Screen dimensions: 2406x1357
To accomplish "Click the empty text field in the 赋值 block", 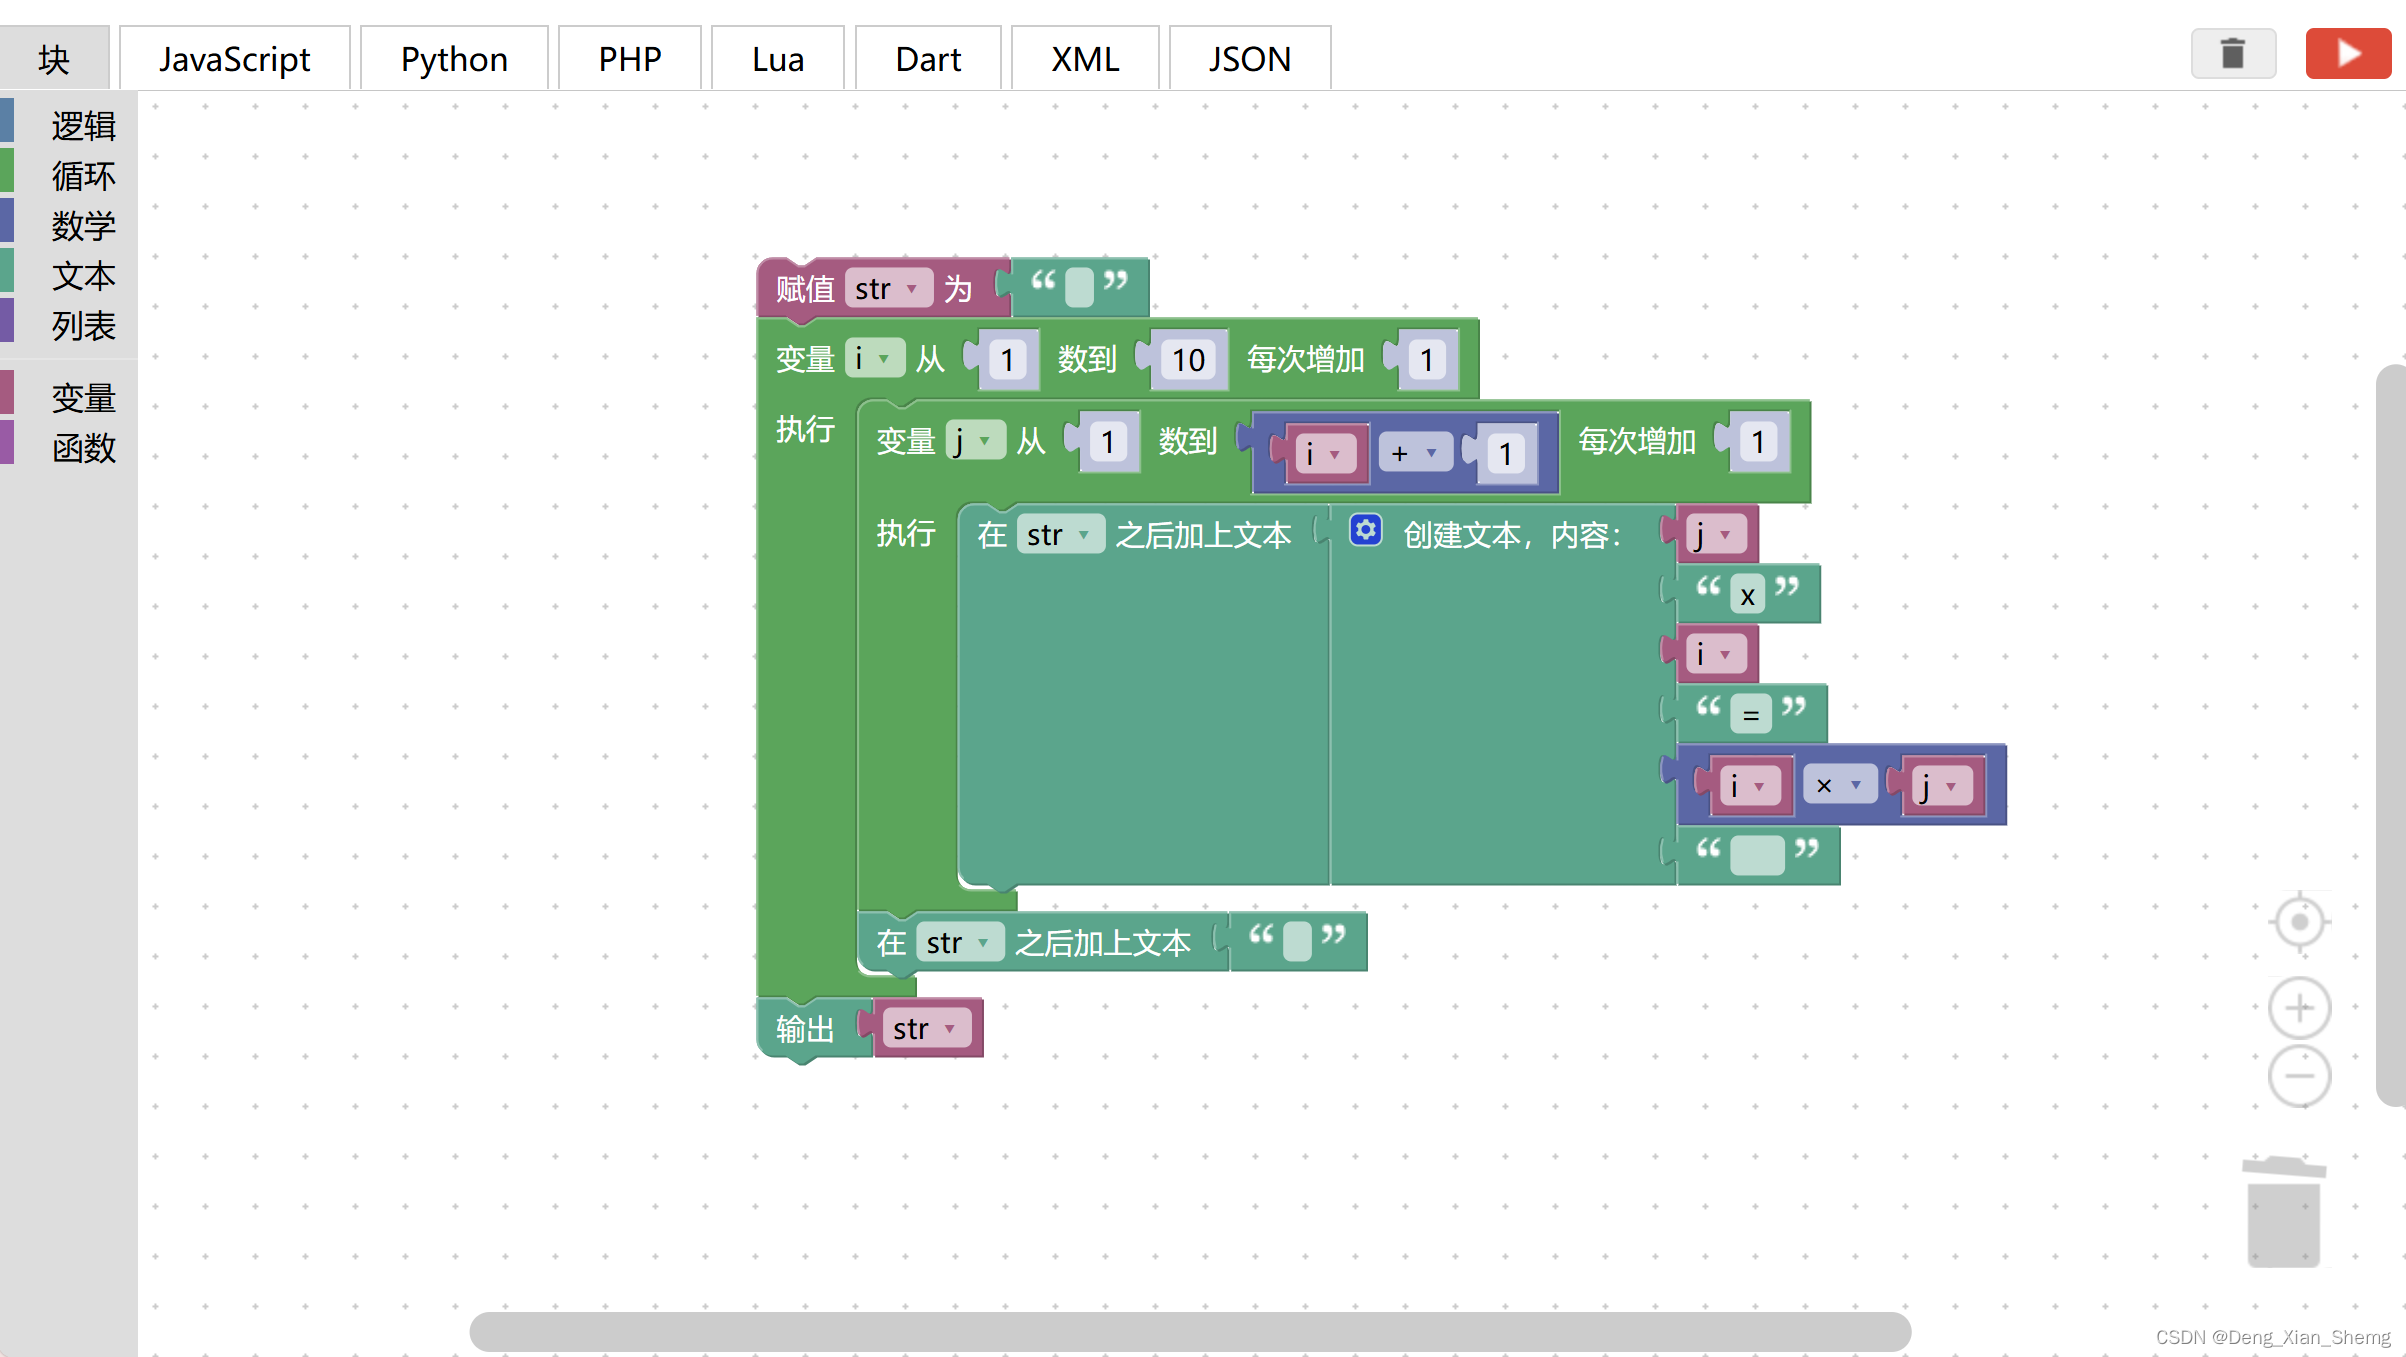I will [1079, 287].
